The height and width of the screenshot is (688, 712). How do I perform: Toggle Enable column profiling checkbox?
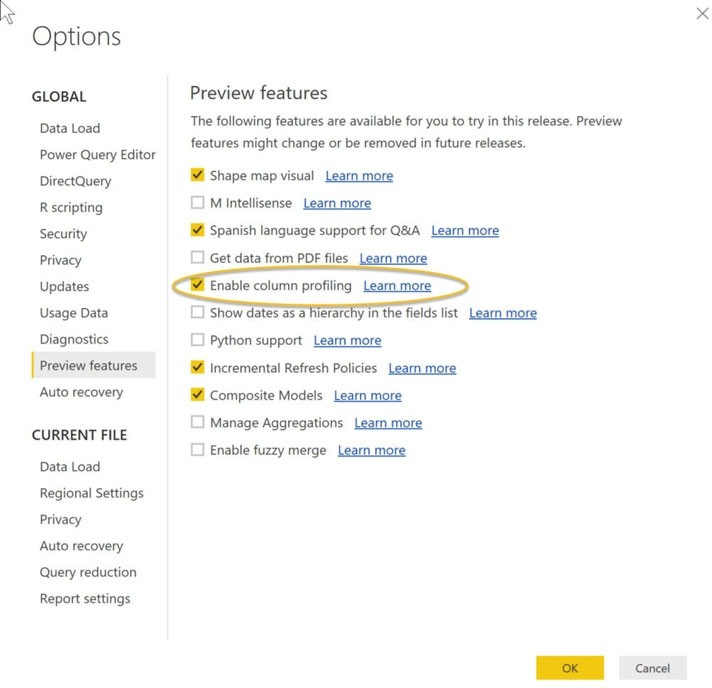click(197, 286)
